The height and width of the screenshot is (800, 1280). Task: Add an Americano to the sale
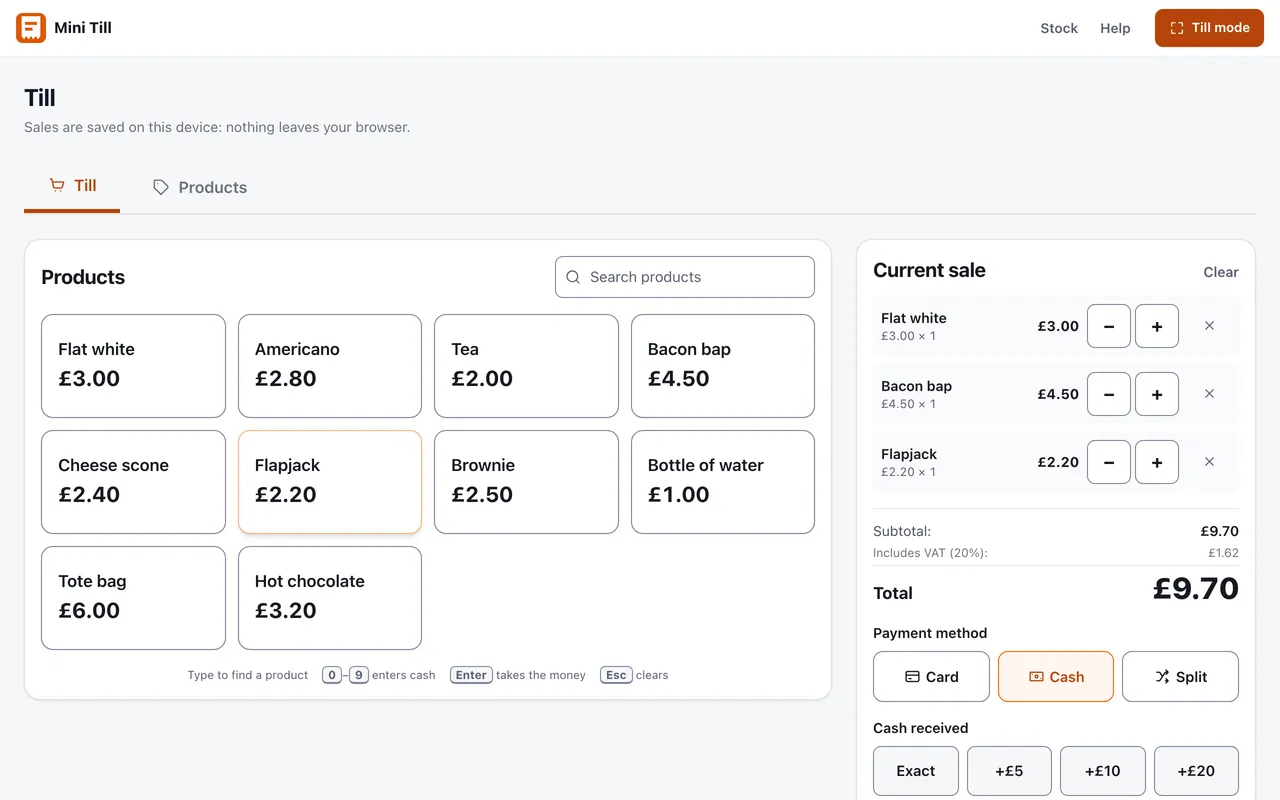330,366
